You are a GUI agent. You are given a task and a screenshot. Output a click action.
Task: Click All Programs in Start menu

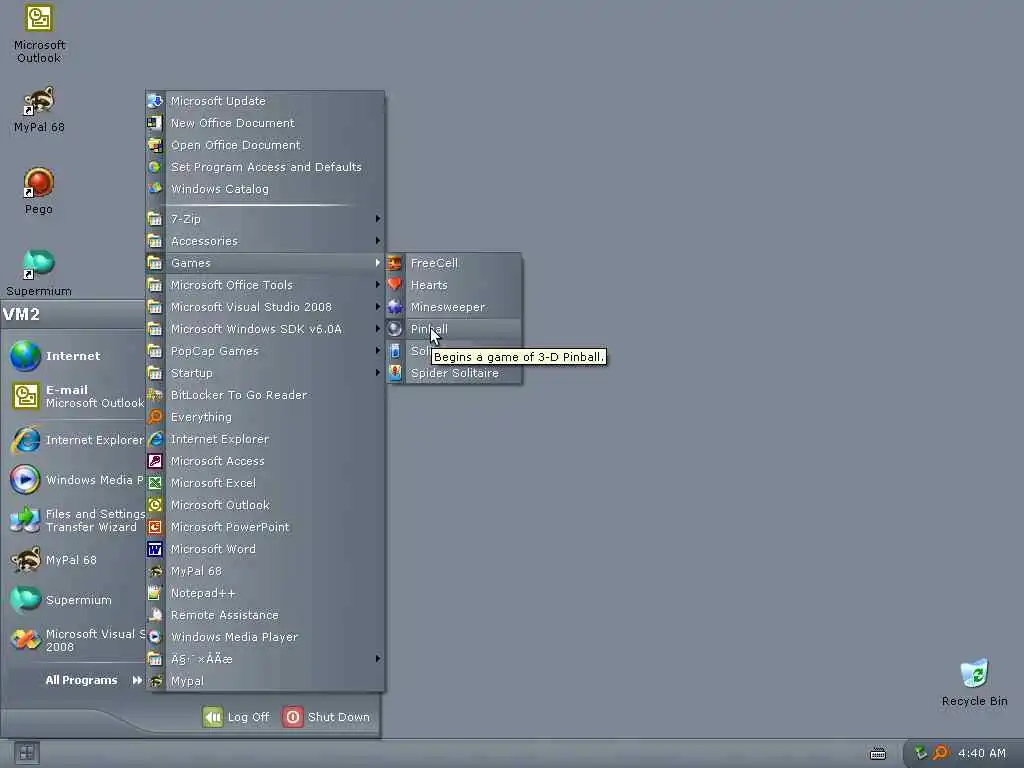(93, 680)
